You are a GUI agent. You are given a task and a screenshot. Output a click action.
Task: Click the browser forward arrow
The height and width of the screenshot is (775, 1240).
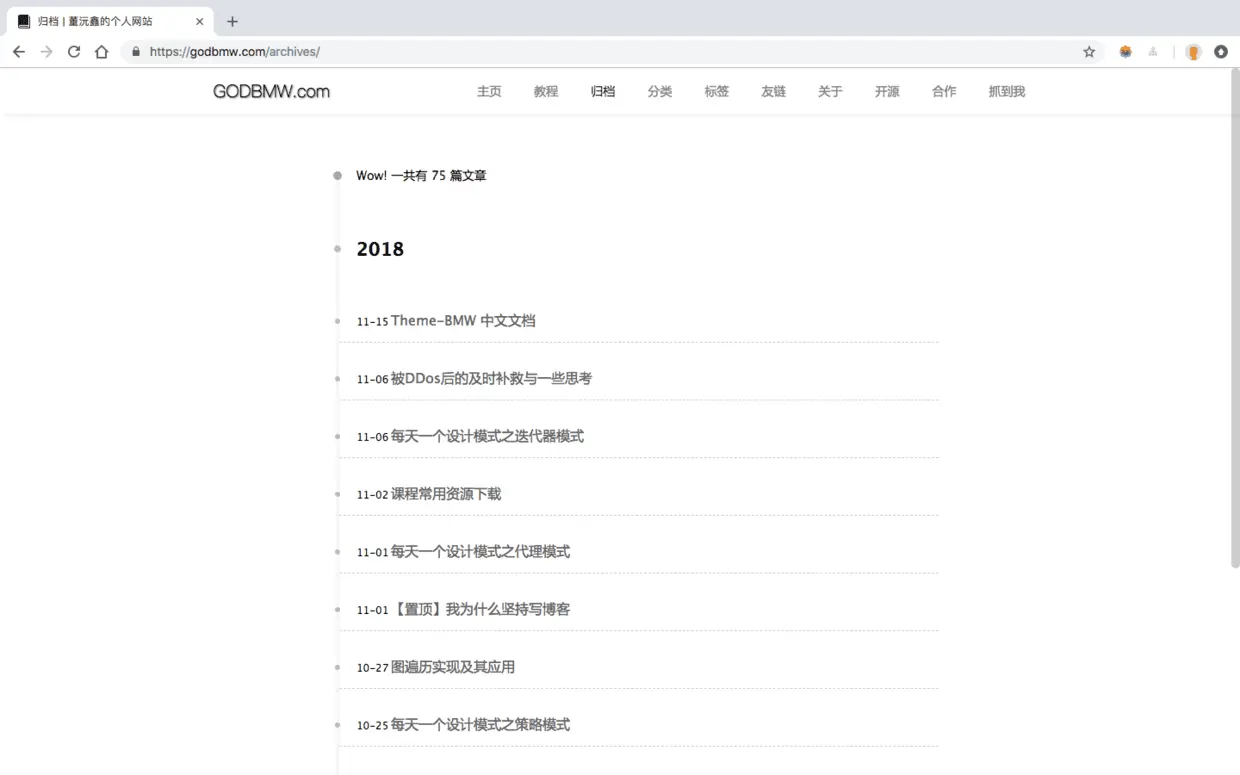click(46, 52)
